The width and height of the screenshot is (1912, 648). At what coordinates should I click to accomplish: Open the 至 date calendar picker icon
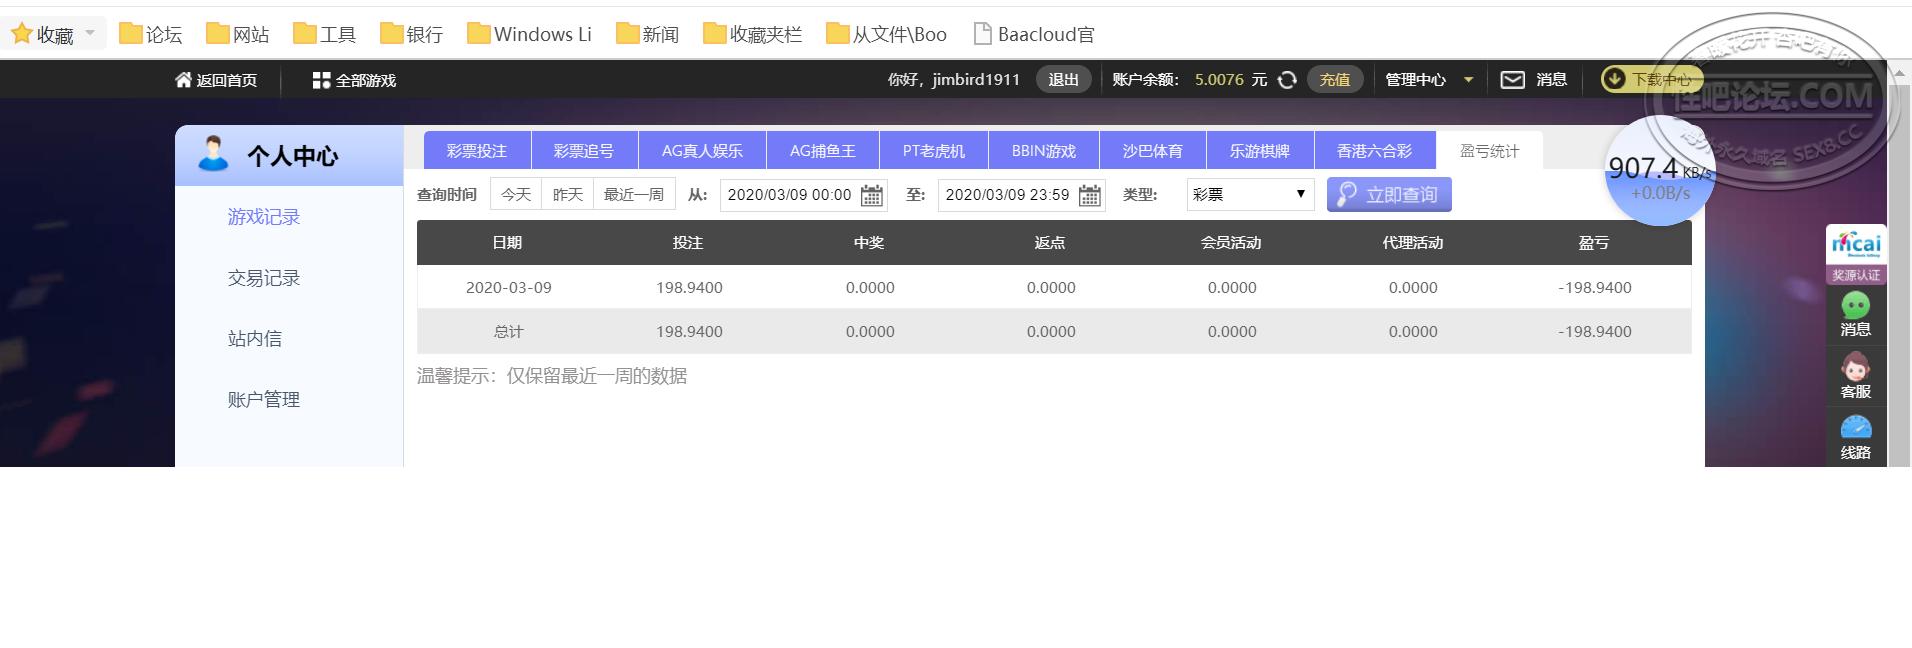(1090, 195)
